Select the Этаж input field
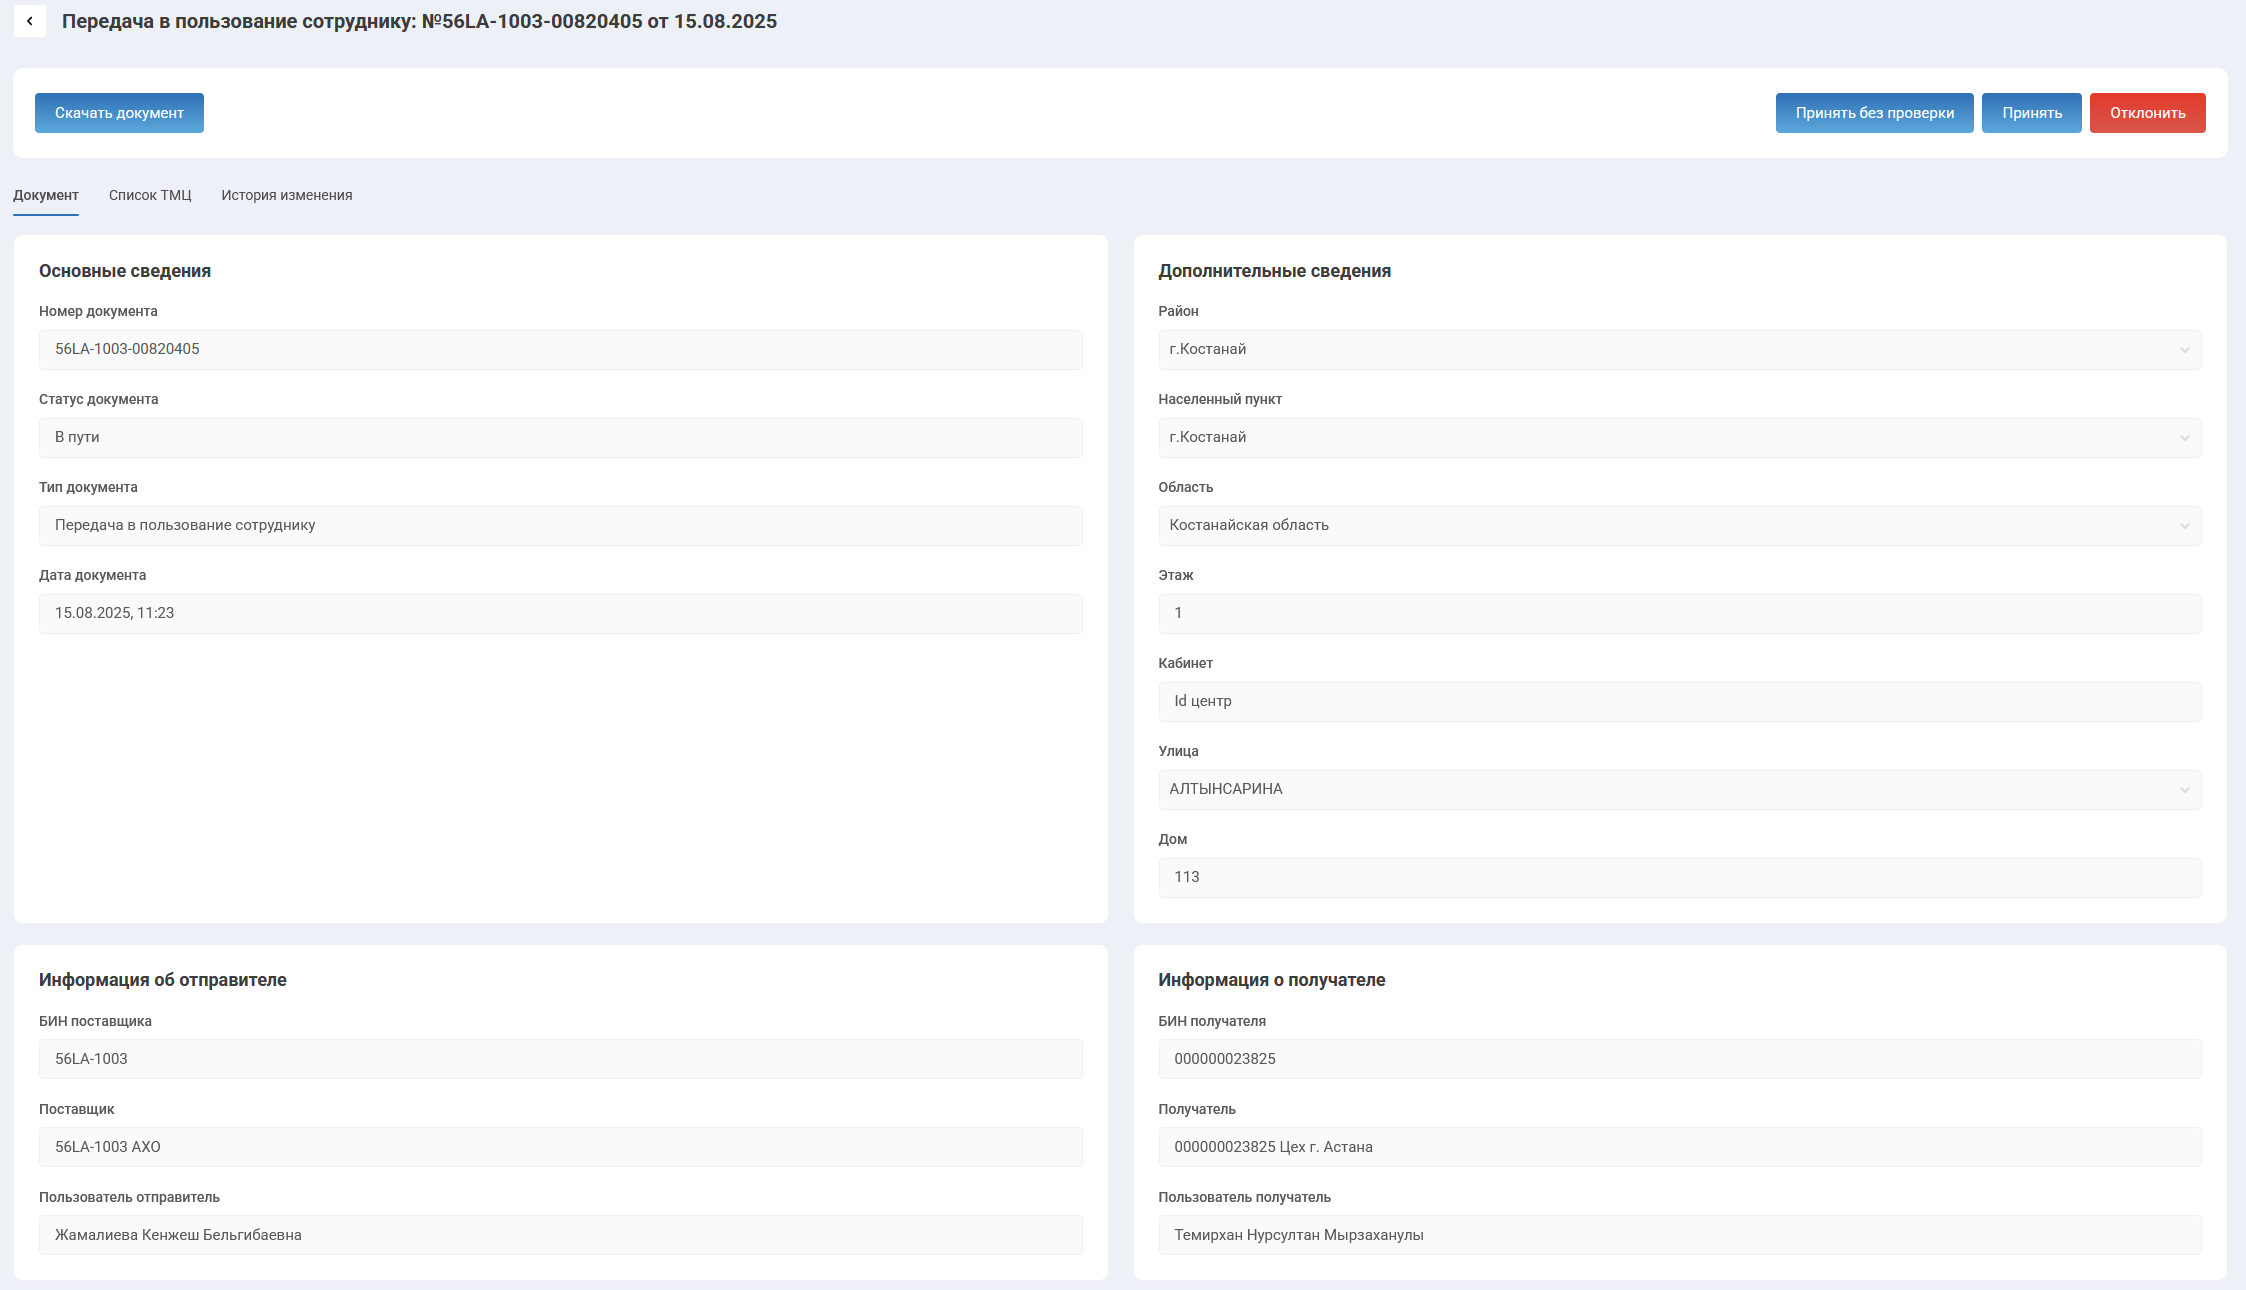Viewport: 2246px width, 1290px height. pyautogui.click(x=1679, y=614)
